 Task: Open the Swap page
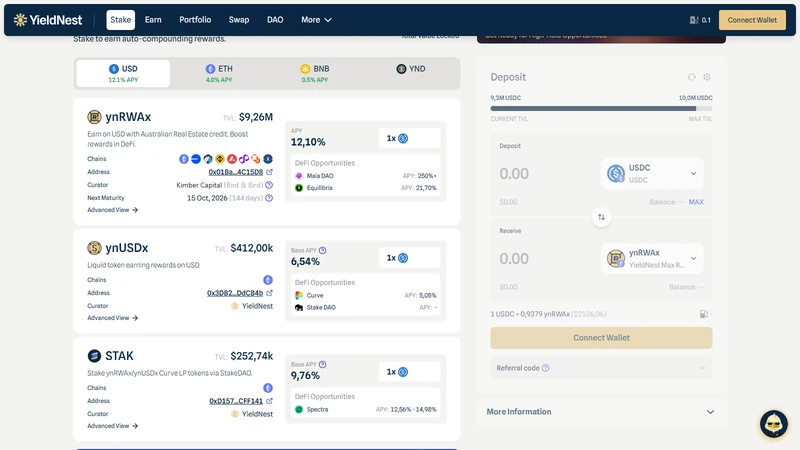tap(239, 20)
